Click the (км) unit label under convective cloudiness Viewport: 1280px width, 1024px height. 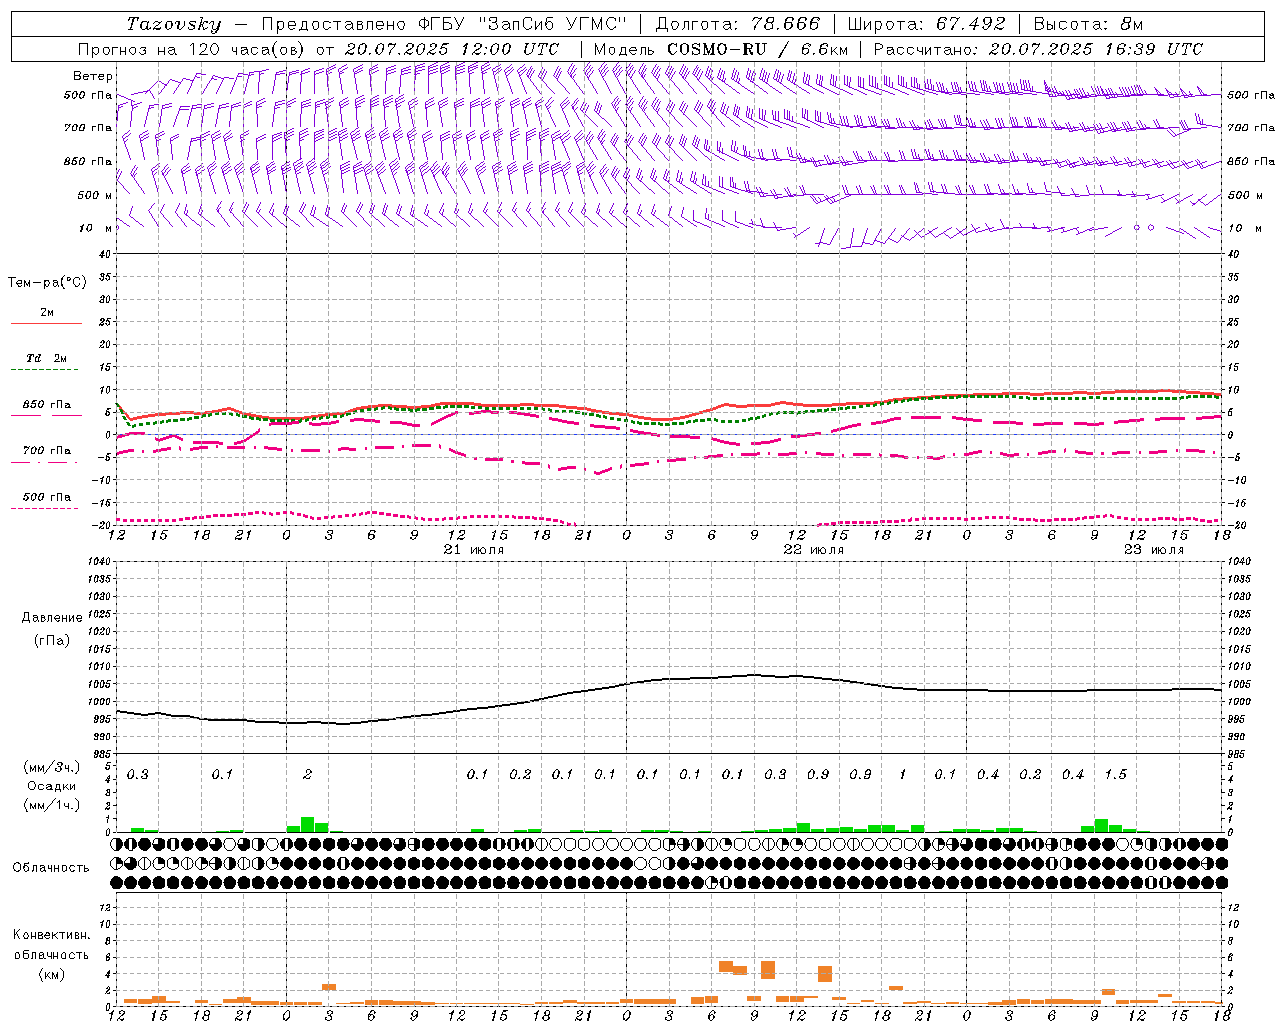point(51,974)
